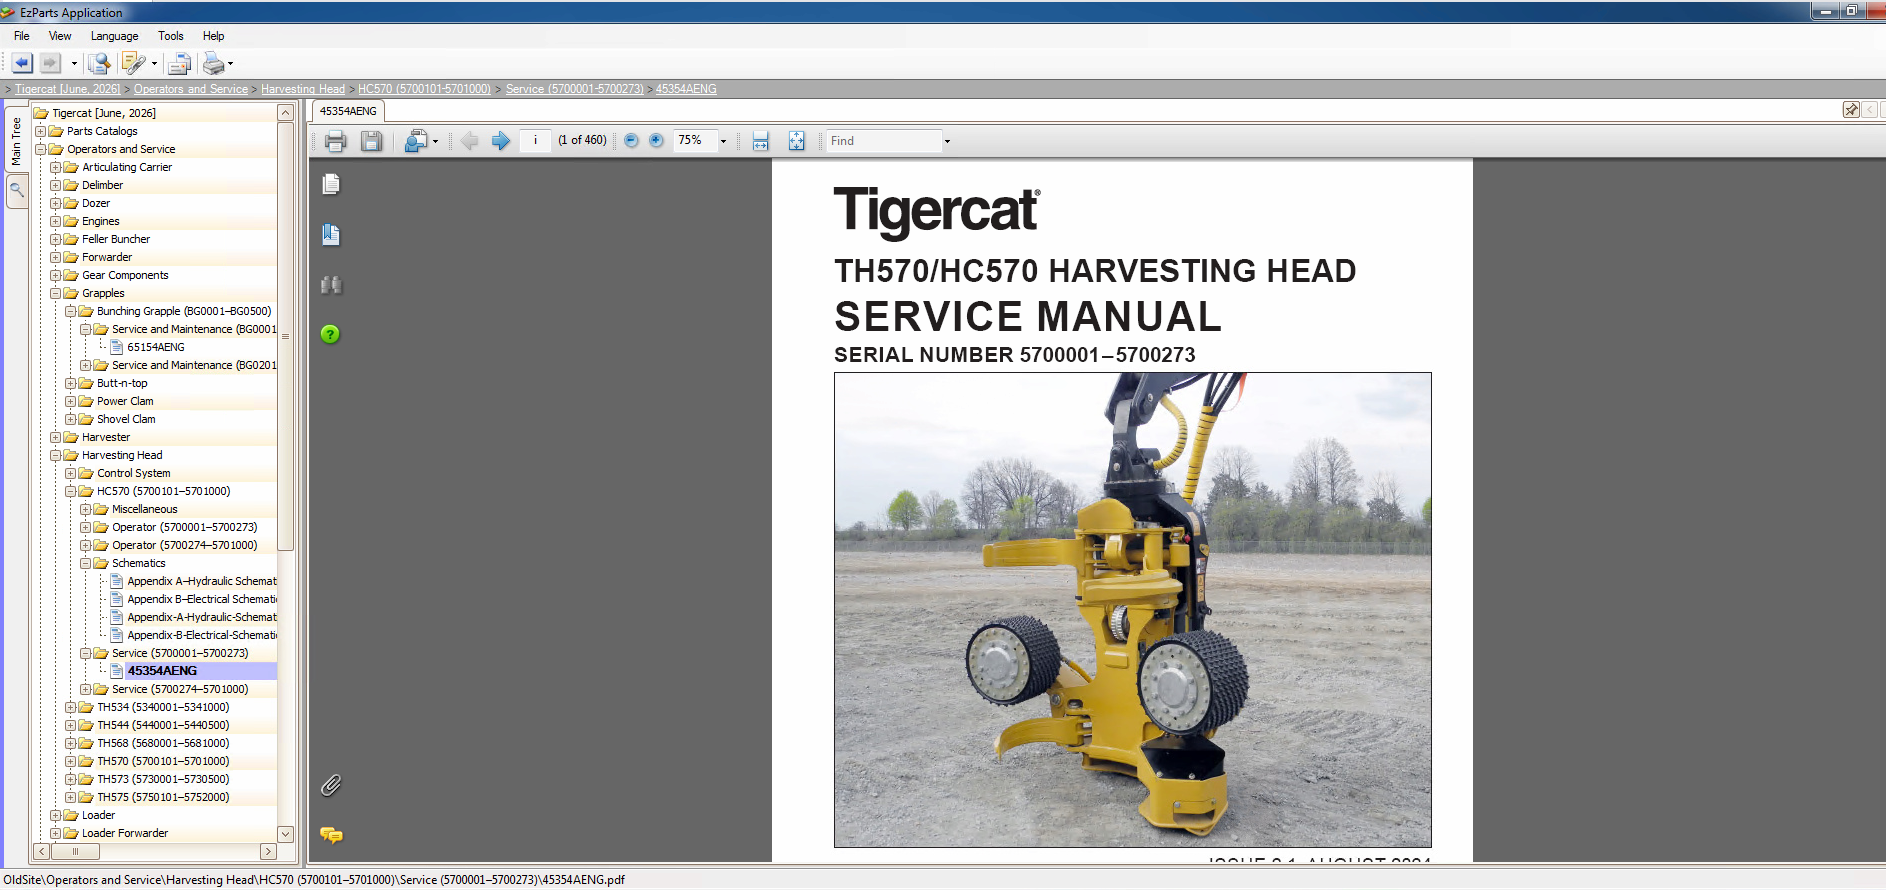Click the navigate Forward arrow in the main toolbar

(x=50, y=63)
